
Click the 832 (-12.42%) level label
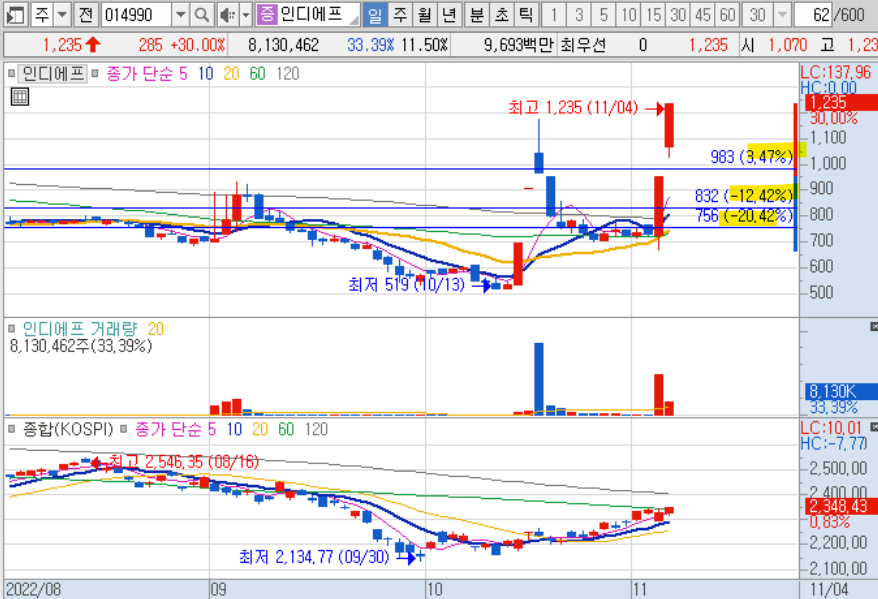(x=744, y=195)
